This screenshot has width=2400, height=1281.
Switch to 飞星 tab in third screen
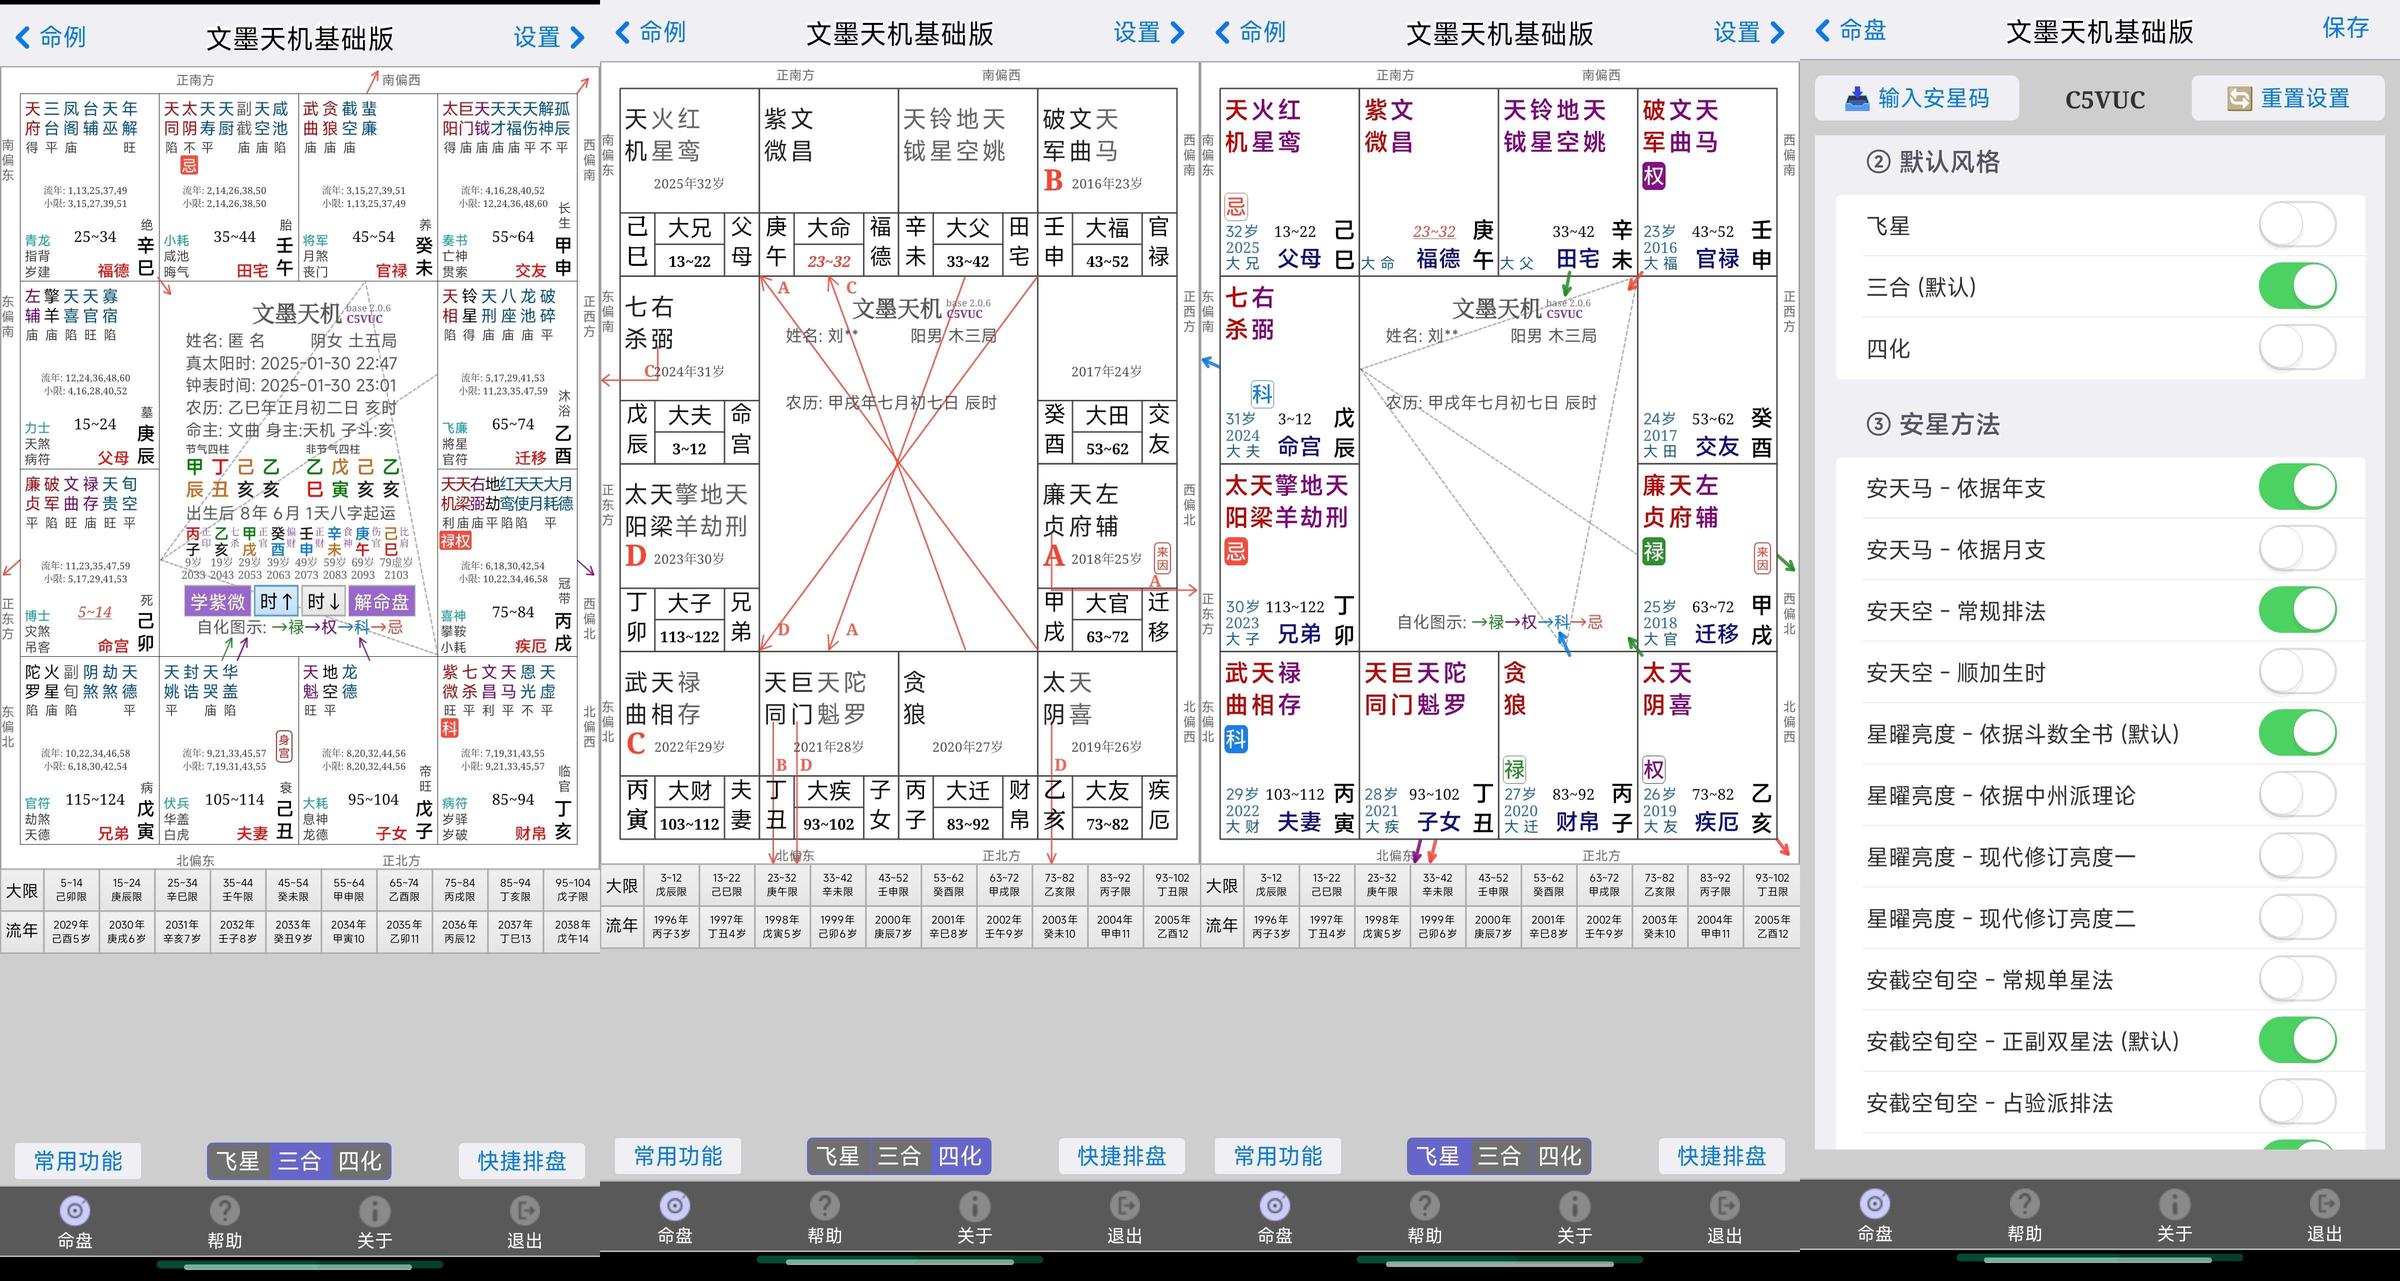click(x=1438, y=1156)
